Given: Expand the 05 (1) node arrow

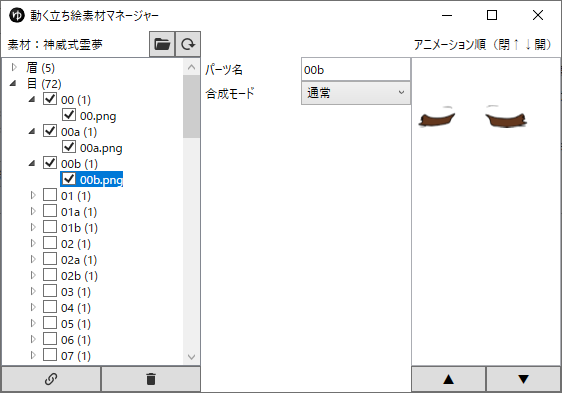Looking at the screenshot, I should [33, 323].
